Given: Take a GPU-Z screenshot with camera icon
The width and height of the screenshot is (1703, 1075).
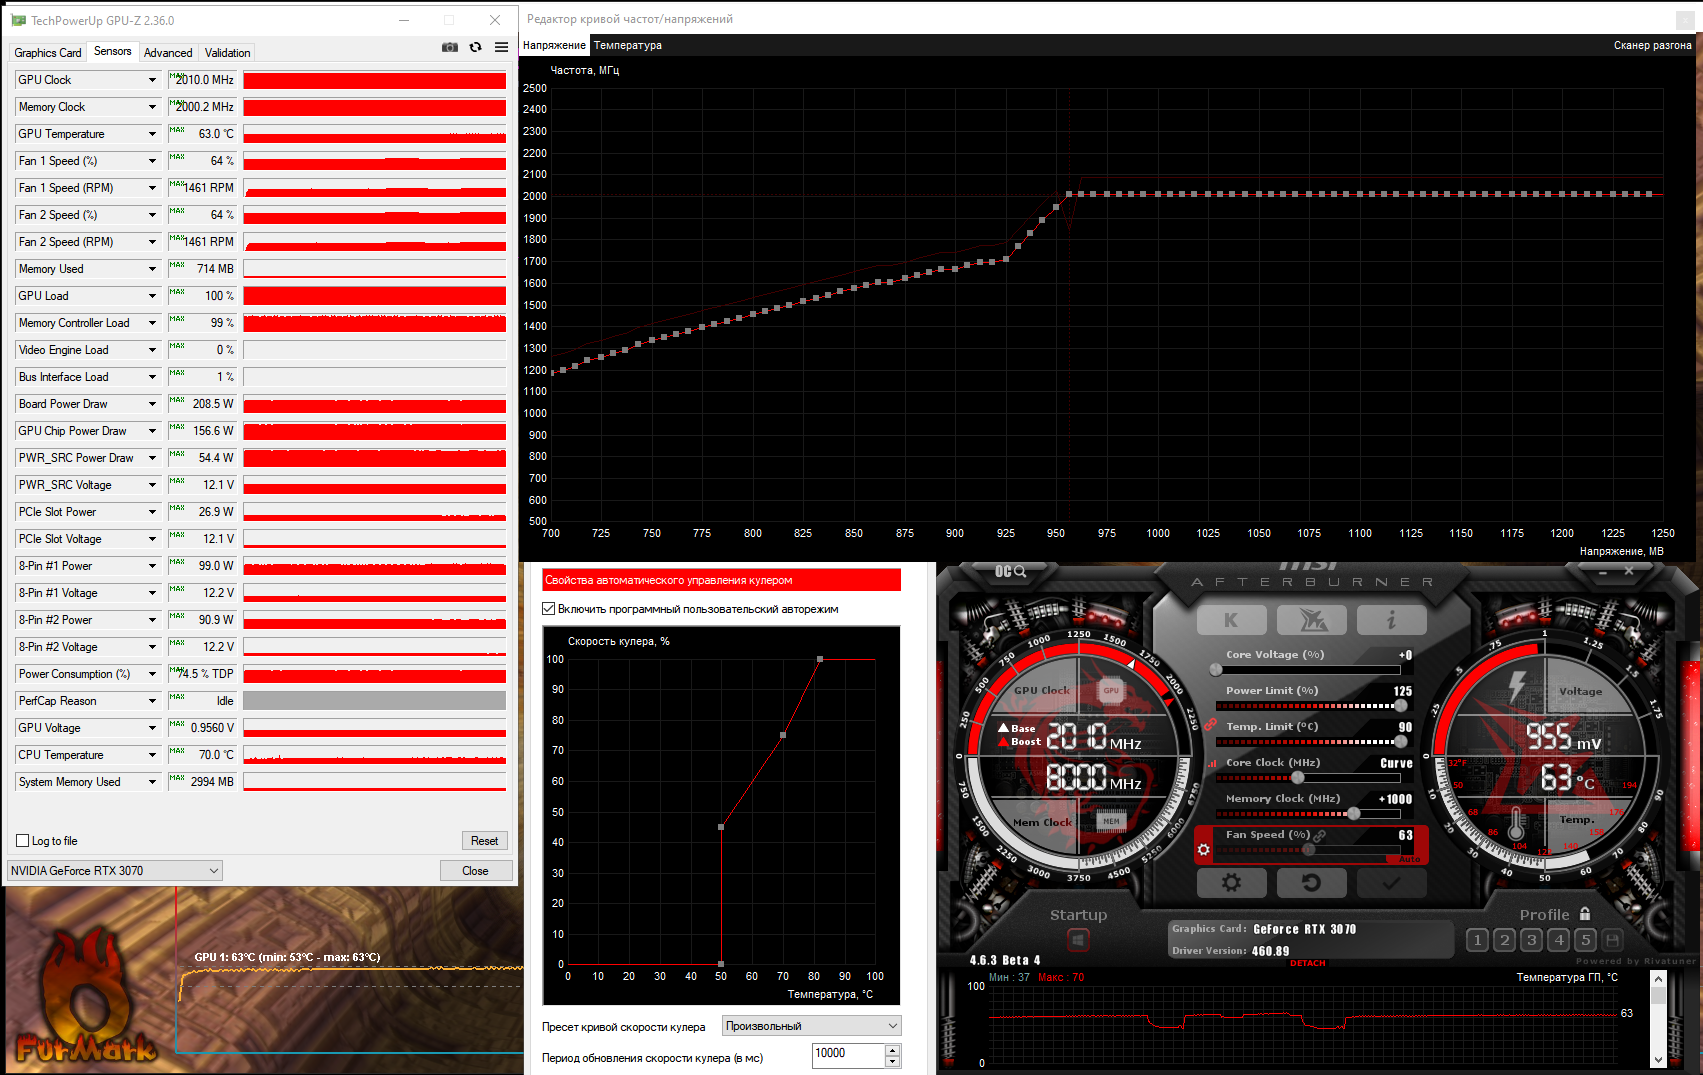Looking at the screenshot, I should point(450,47).
